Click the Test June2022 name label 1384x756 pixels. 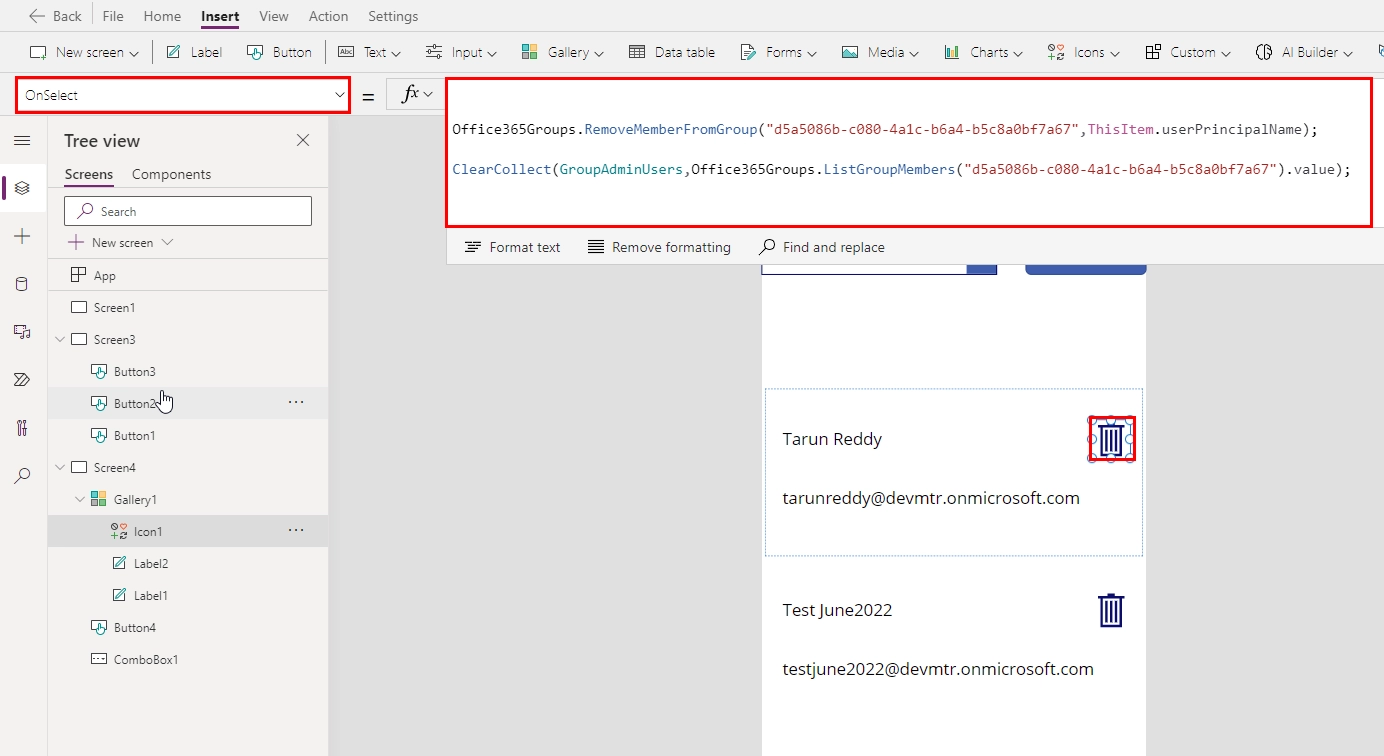(837, 610)
